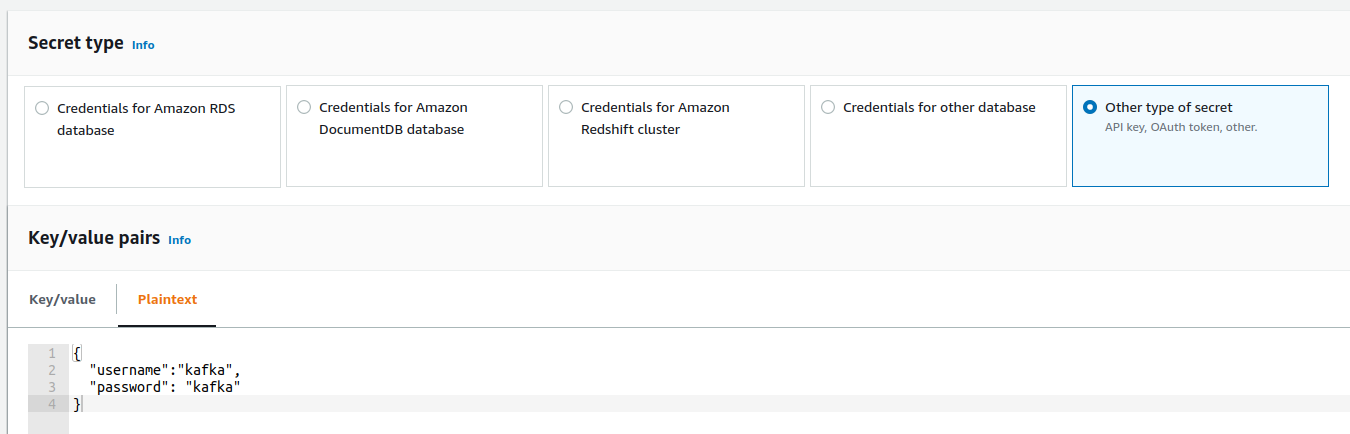The width and height of the screenshot is (1350, 434).
Task: Click the Secret type heading
Action: (76, 43)
